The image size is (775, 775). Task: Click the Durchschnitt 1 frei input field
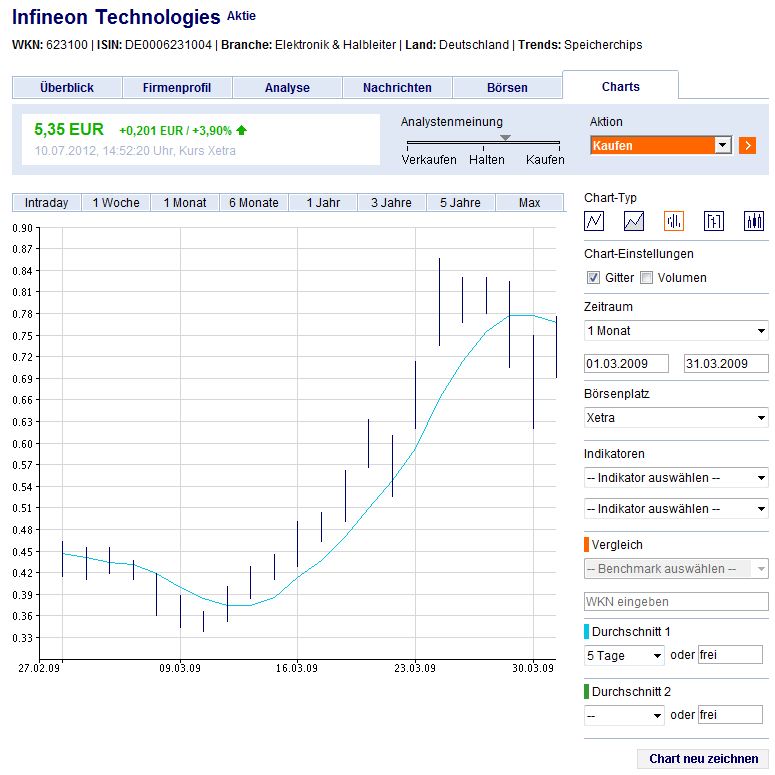(730, 655)
